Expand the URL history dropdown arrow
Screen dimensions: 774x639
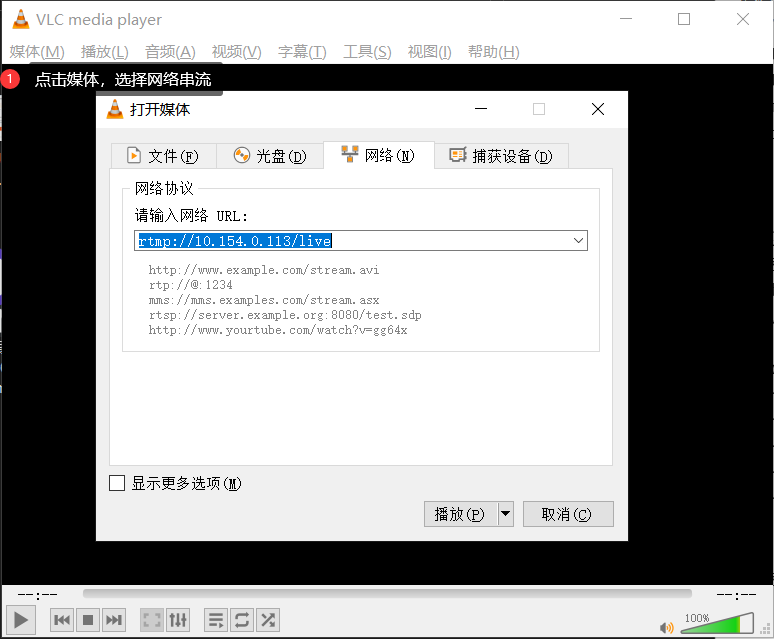coord(579,241)
